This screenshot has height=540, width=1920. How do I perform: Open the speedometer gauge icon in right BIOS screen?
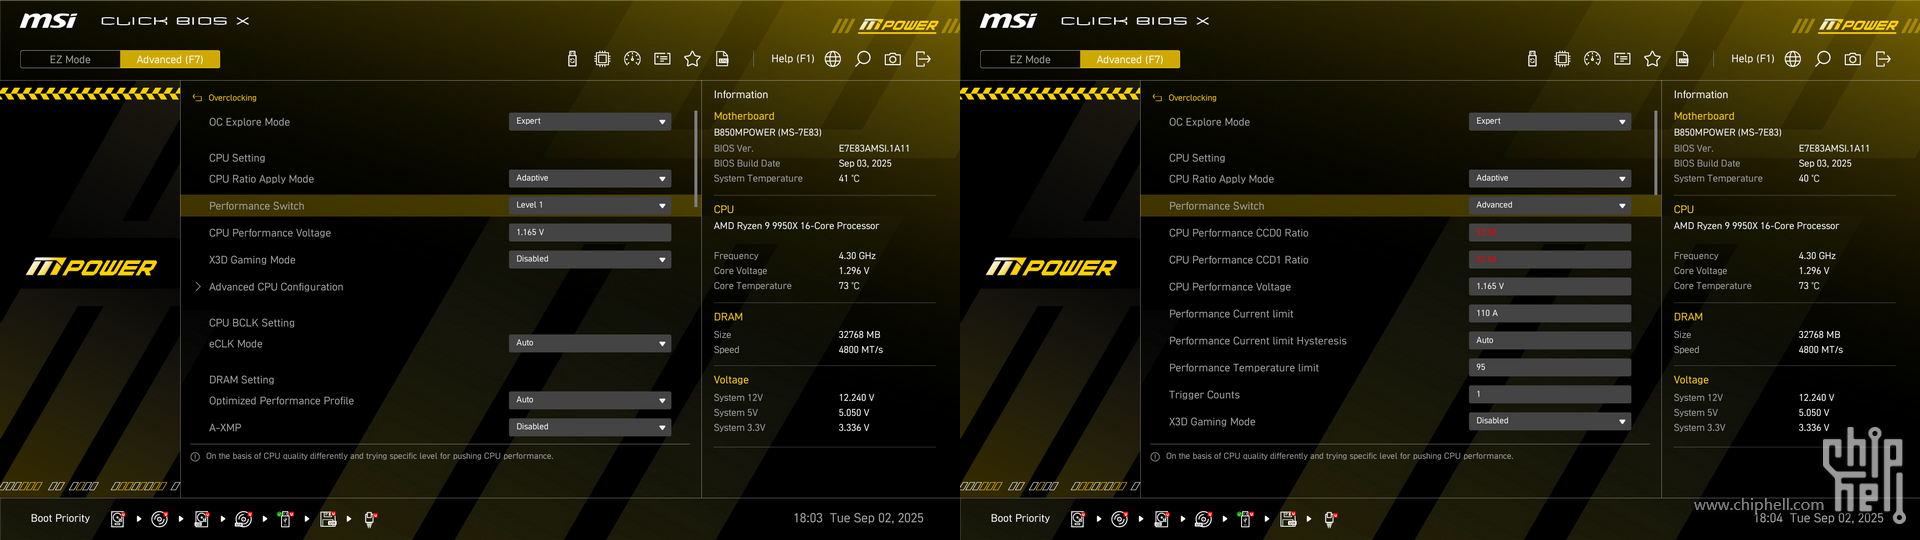click(1592, 59)
